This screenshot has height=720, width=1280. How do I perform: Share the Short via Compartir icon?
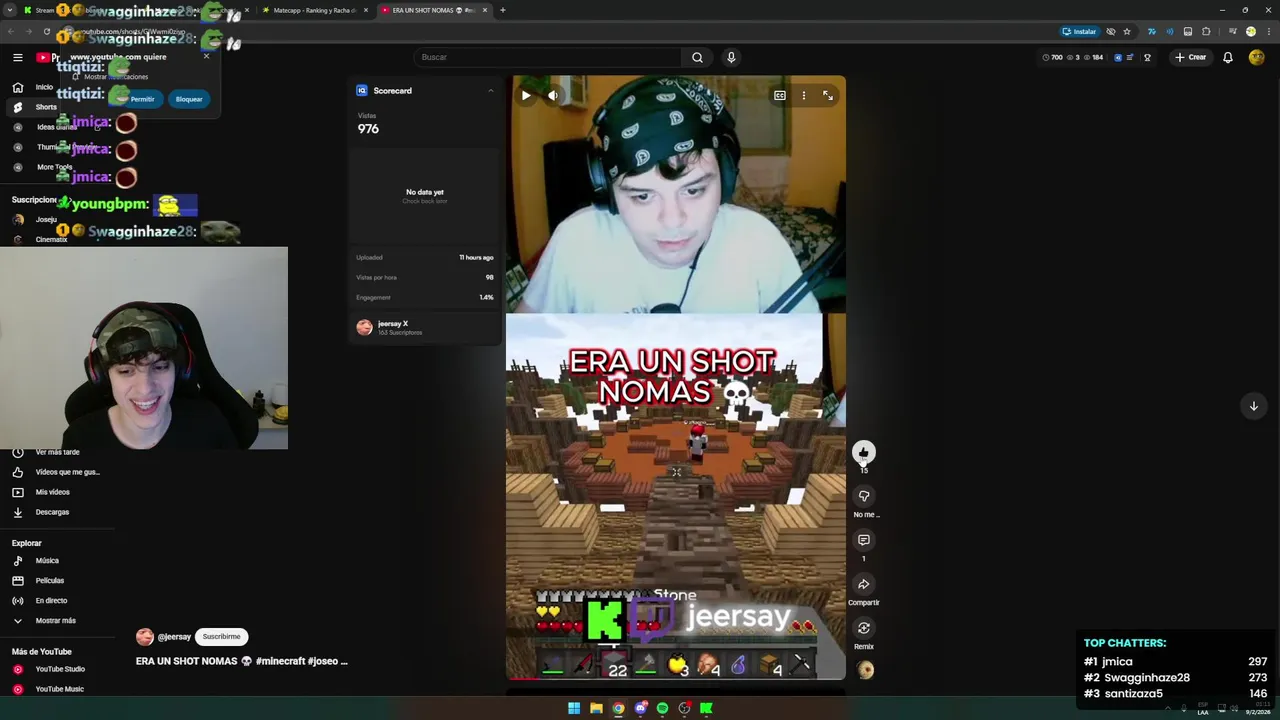864,584
